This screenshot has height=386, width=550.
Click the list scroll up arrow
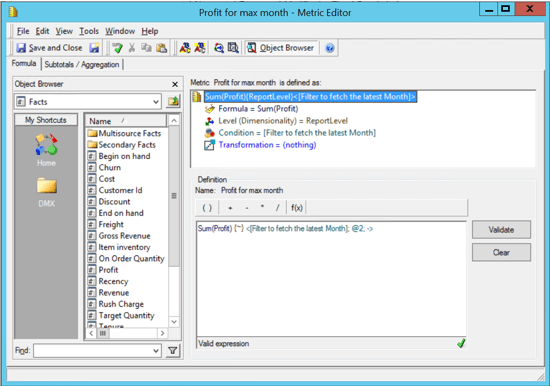(x=174, y=121)
